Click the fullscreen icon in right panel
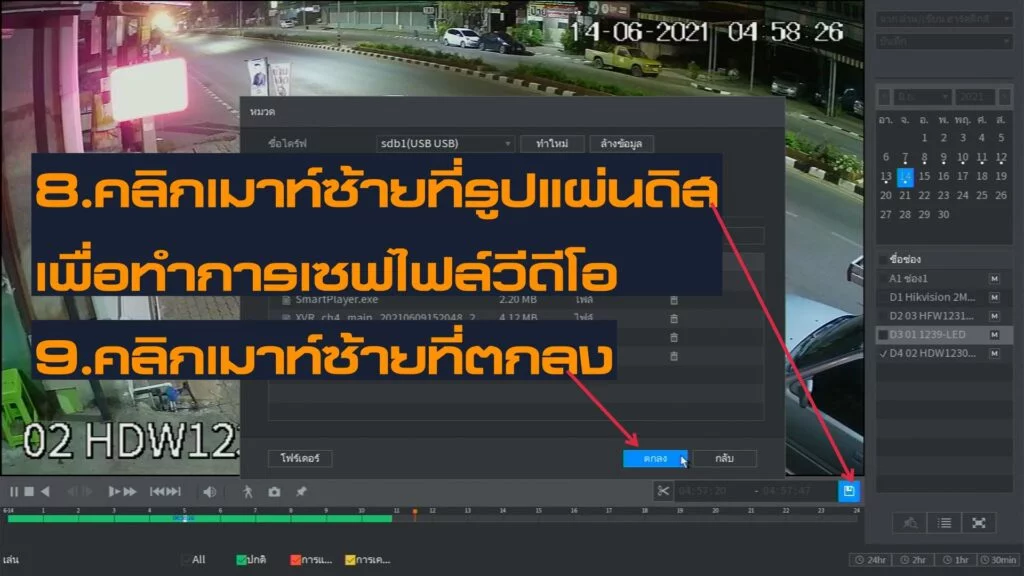Screen dimensions: 1024x576 pos(979,522)
